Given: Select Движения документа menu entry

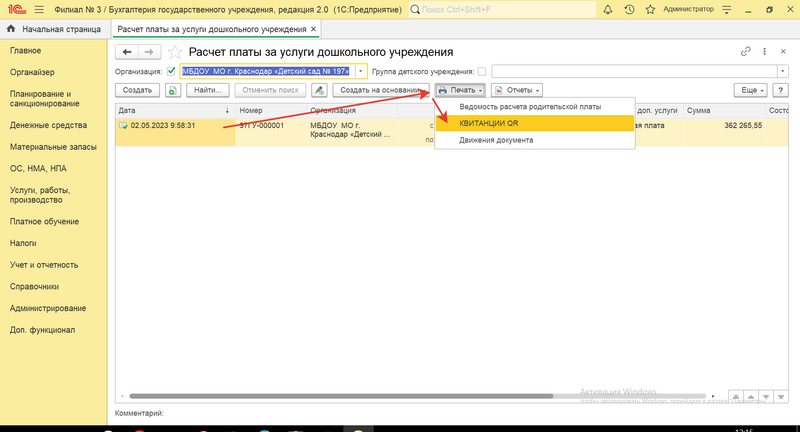Looking at the screenshot, I should pyautogui.click(x=496, y=140).
